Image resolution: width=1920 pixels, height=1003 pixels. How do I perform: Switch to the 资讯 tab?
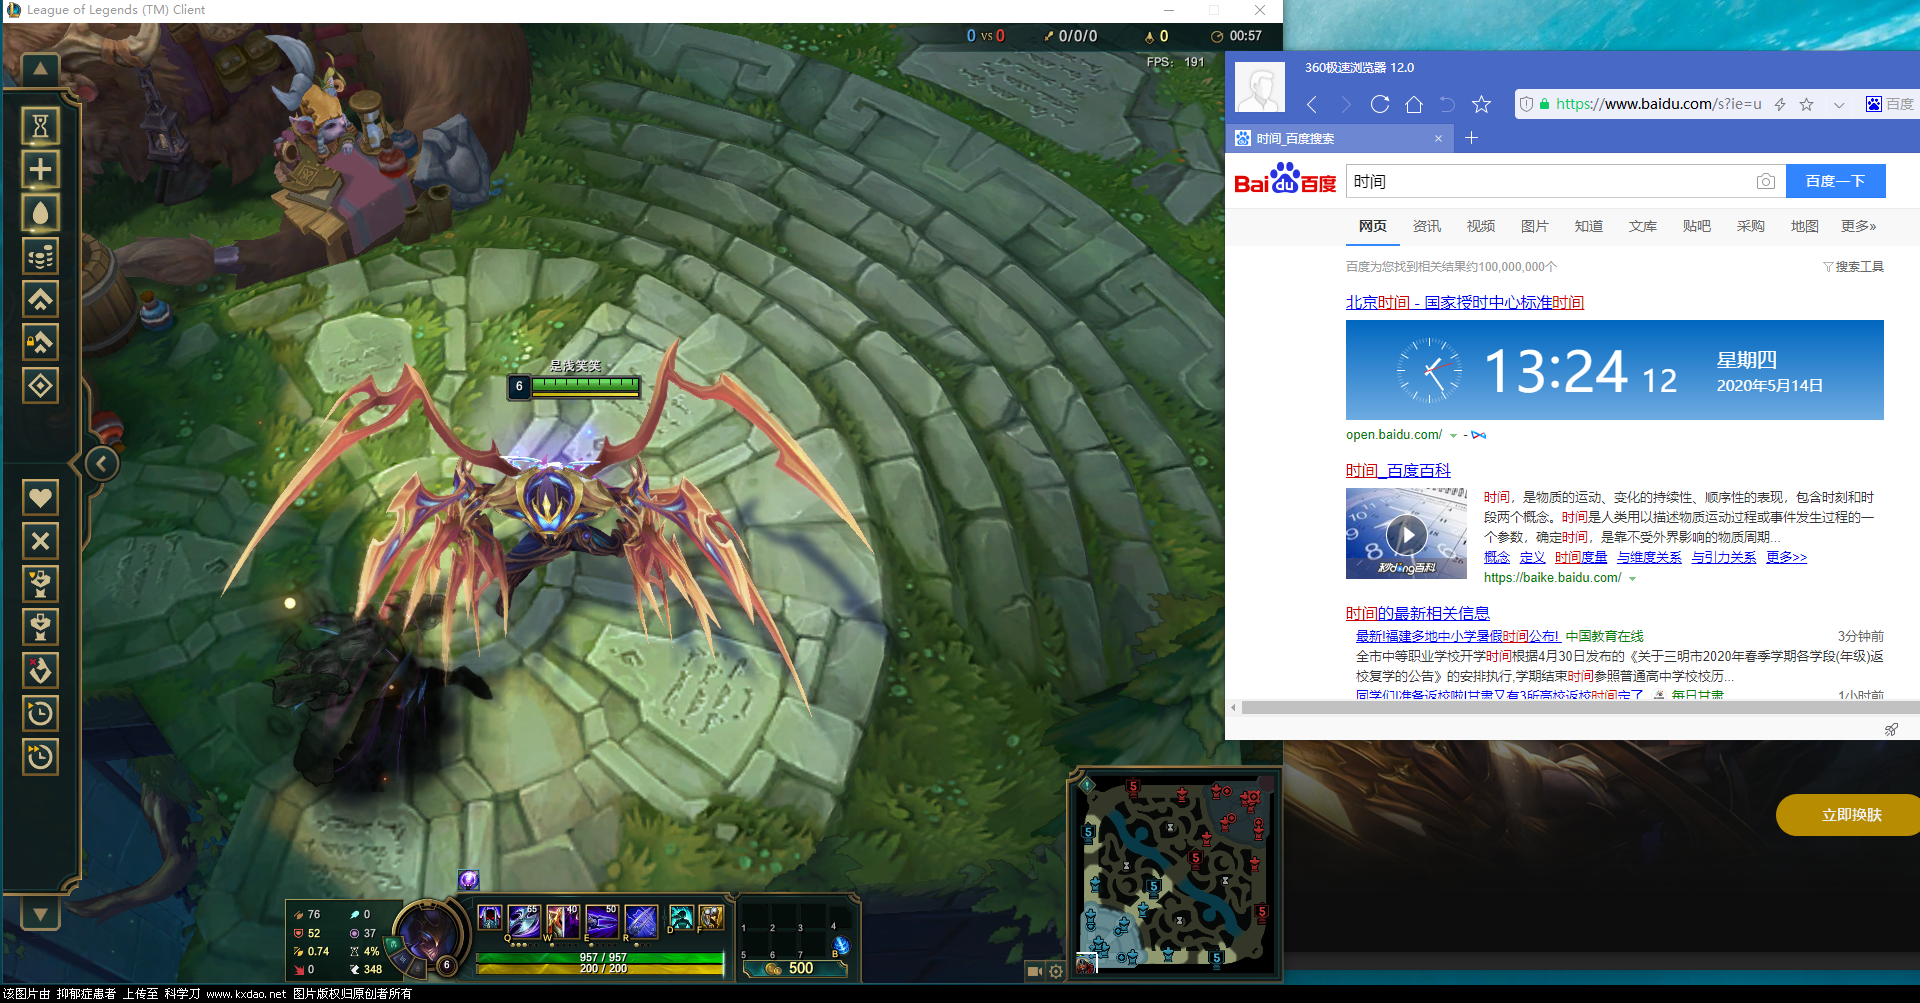click(1426, 226)
